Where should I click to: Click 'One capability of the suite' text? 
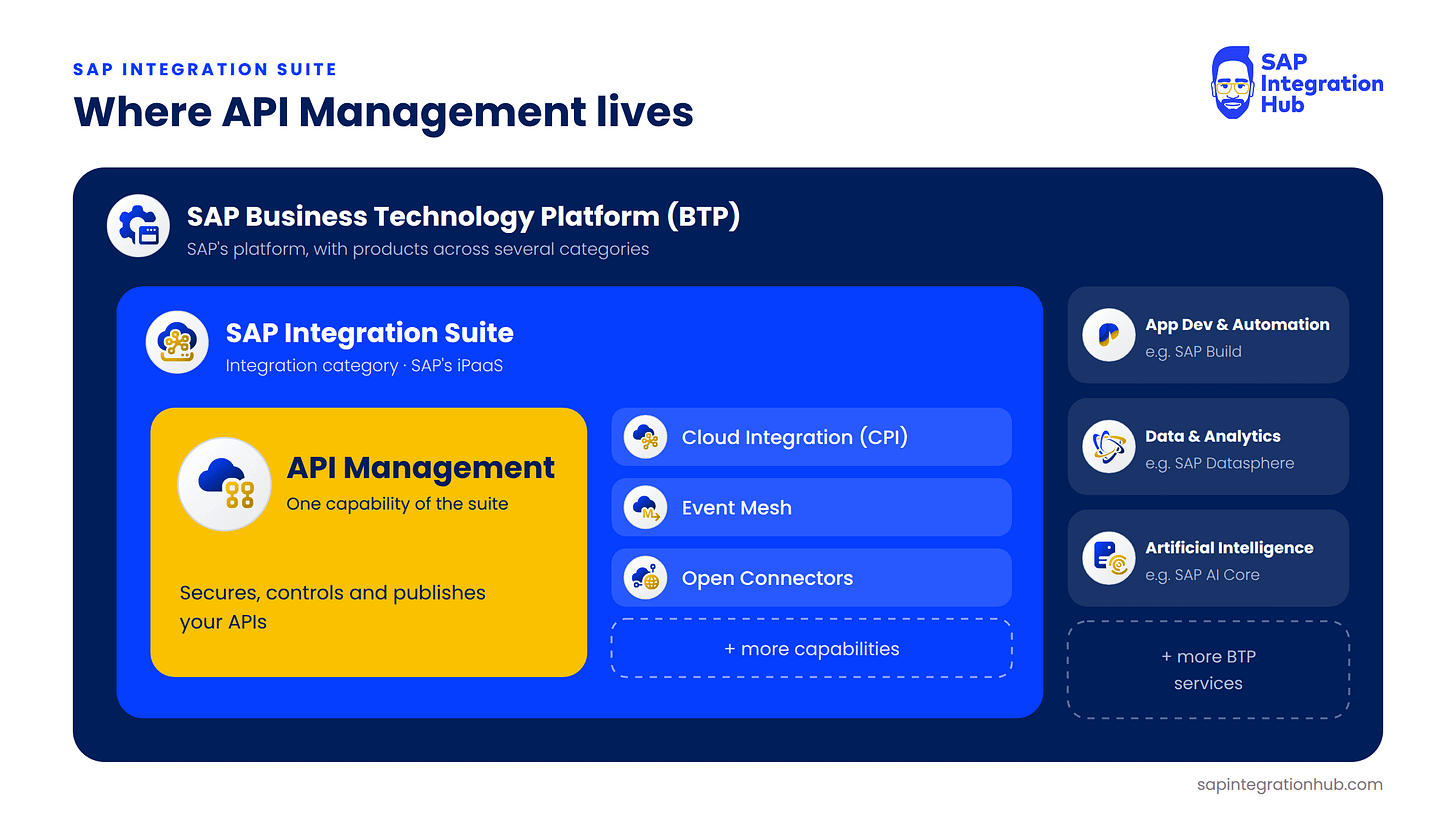pyautogui.click(x=397, y=504)
